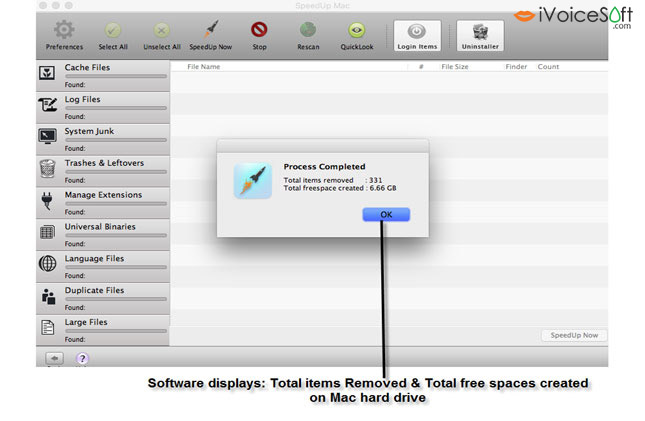Open the Preferences gear icon
Viewport: 645px width, 421px height.
64,30
